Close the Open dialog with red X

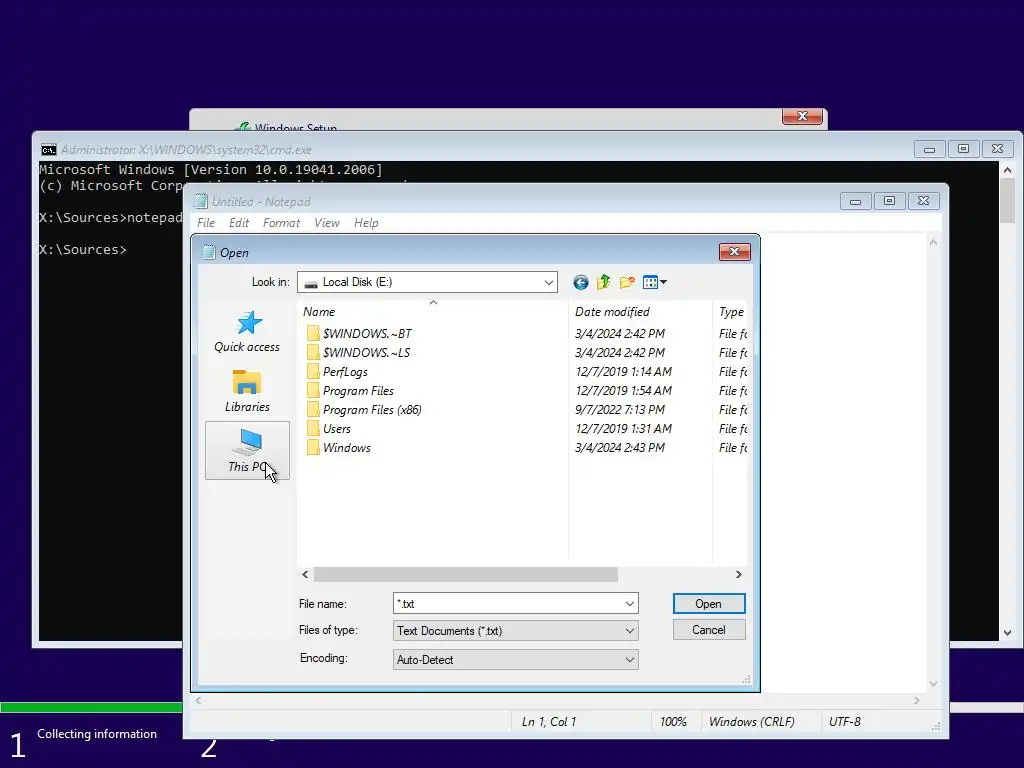(735, 251)
